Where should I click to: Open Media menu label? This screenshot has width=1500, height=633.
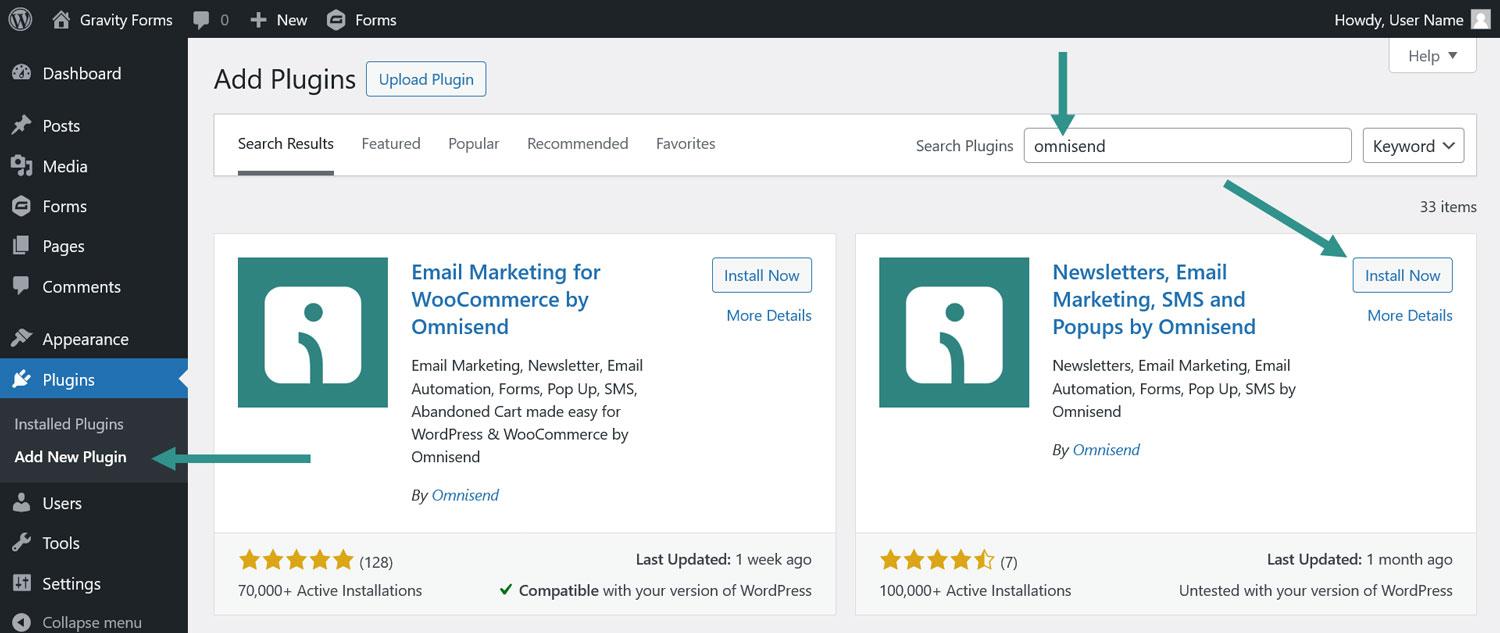click(x=65, y=166)
